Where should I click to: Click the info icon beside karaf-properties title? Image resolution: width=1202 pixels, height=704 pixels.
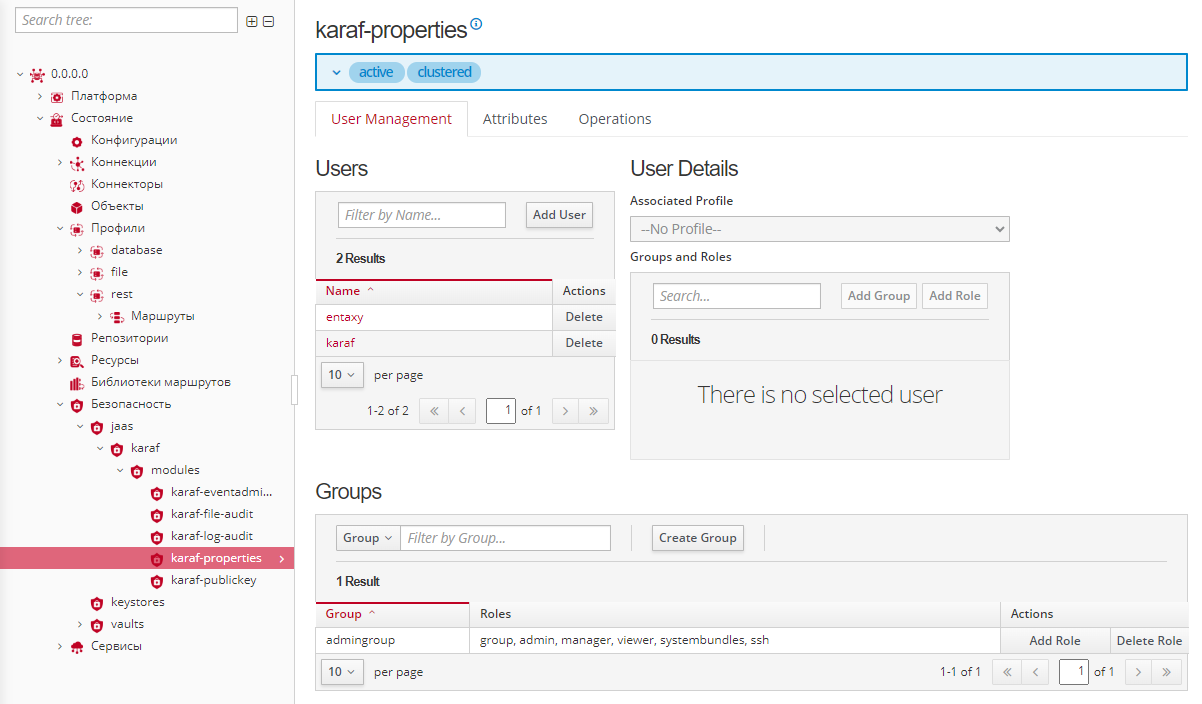point(476,25)
